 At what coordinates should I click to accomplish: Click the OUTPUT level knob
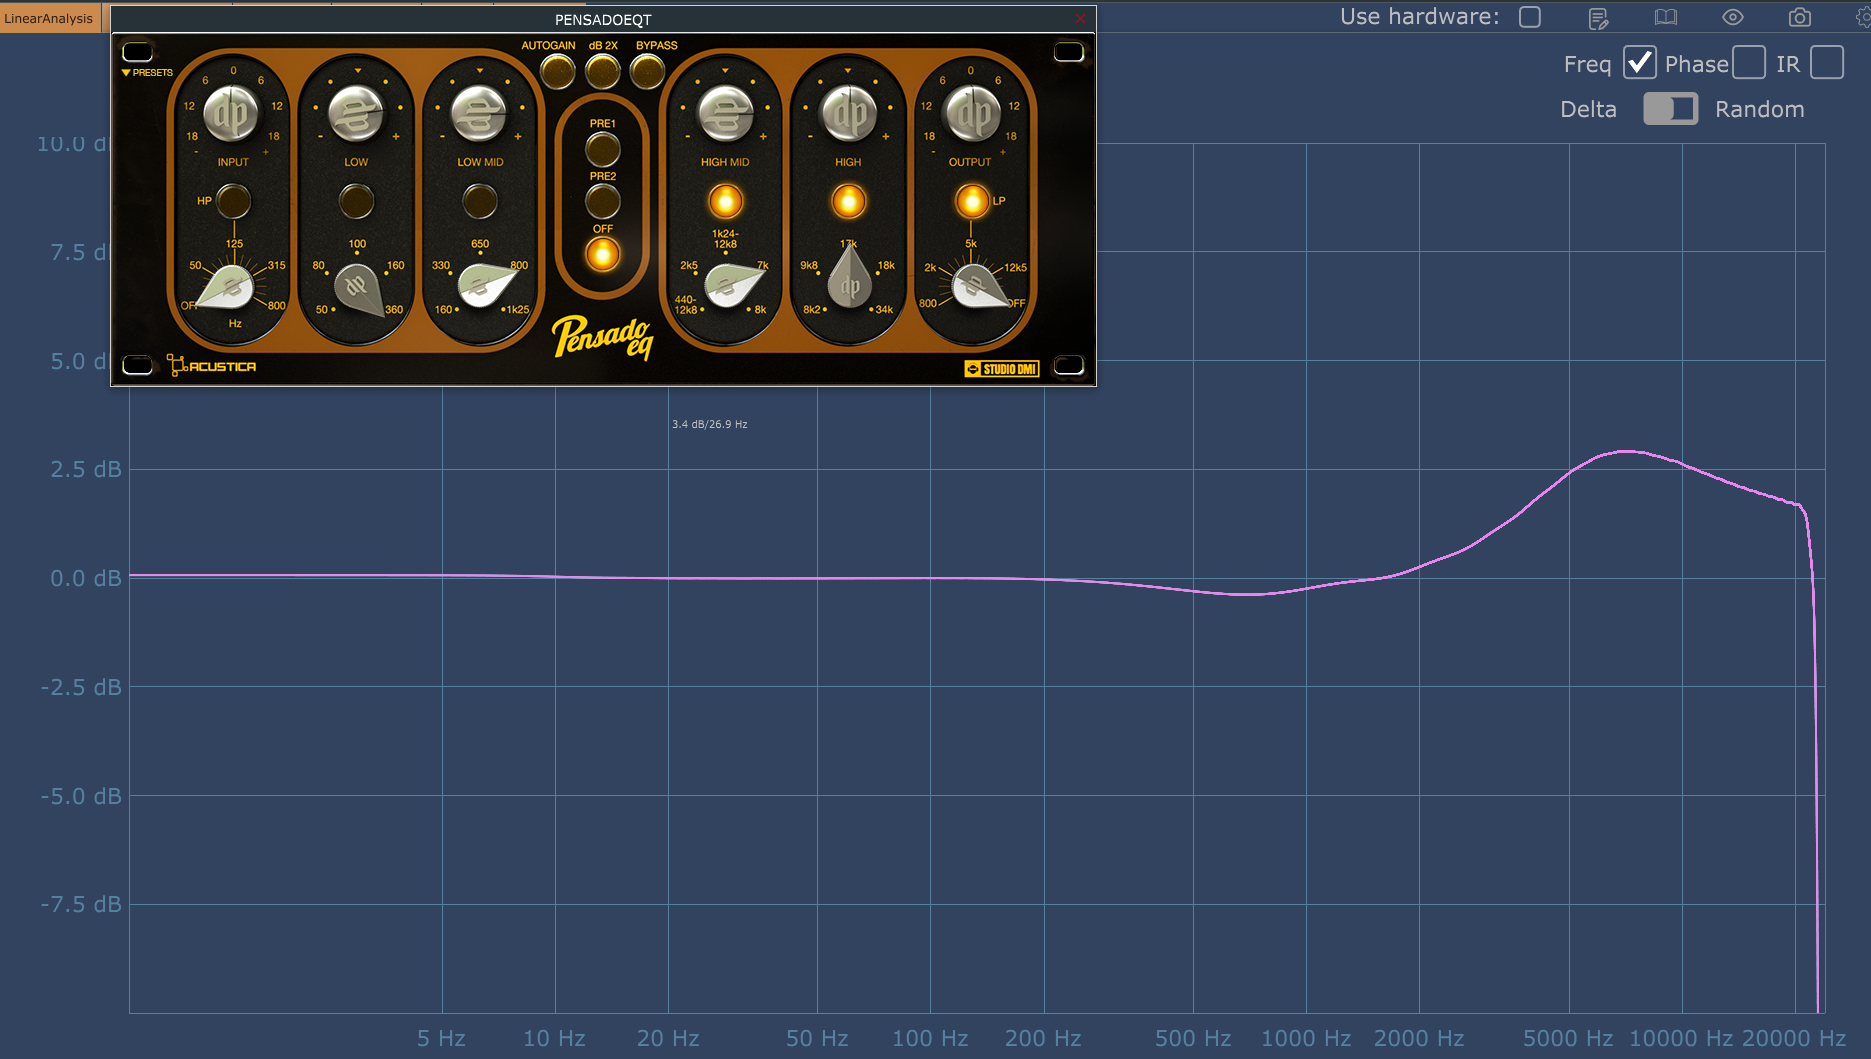[x=971, y=113]
